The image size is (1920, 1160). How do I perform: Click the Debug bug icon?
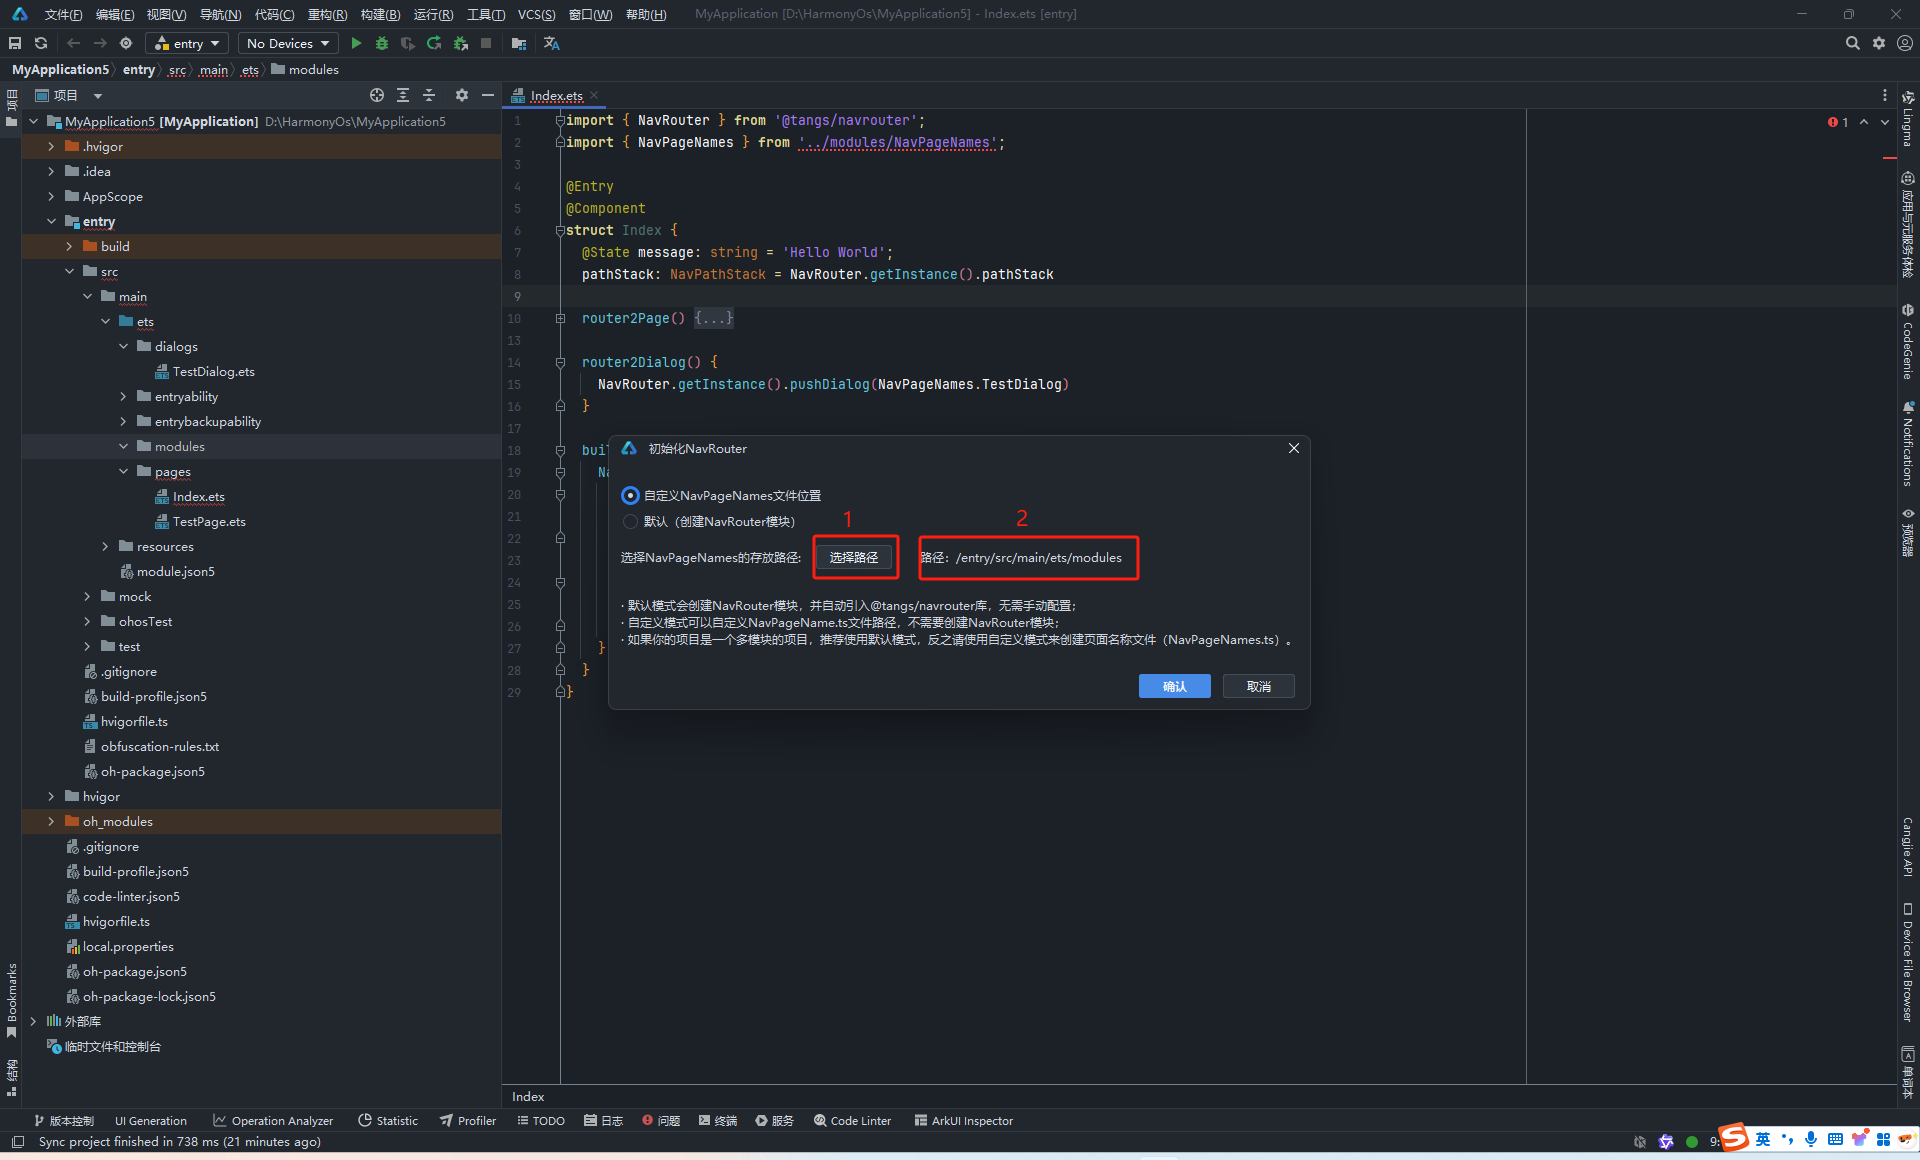tap(382, 43)
